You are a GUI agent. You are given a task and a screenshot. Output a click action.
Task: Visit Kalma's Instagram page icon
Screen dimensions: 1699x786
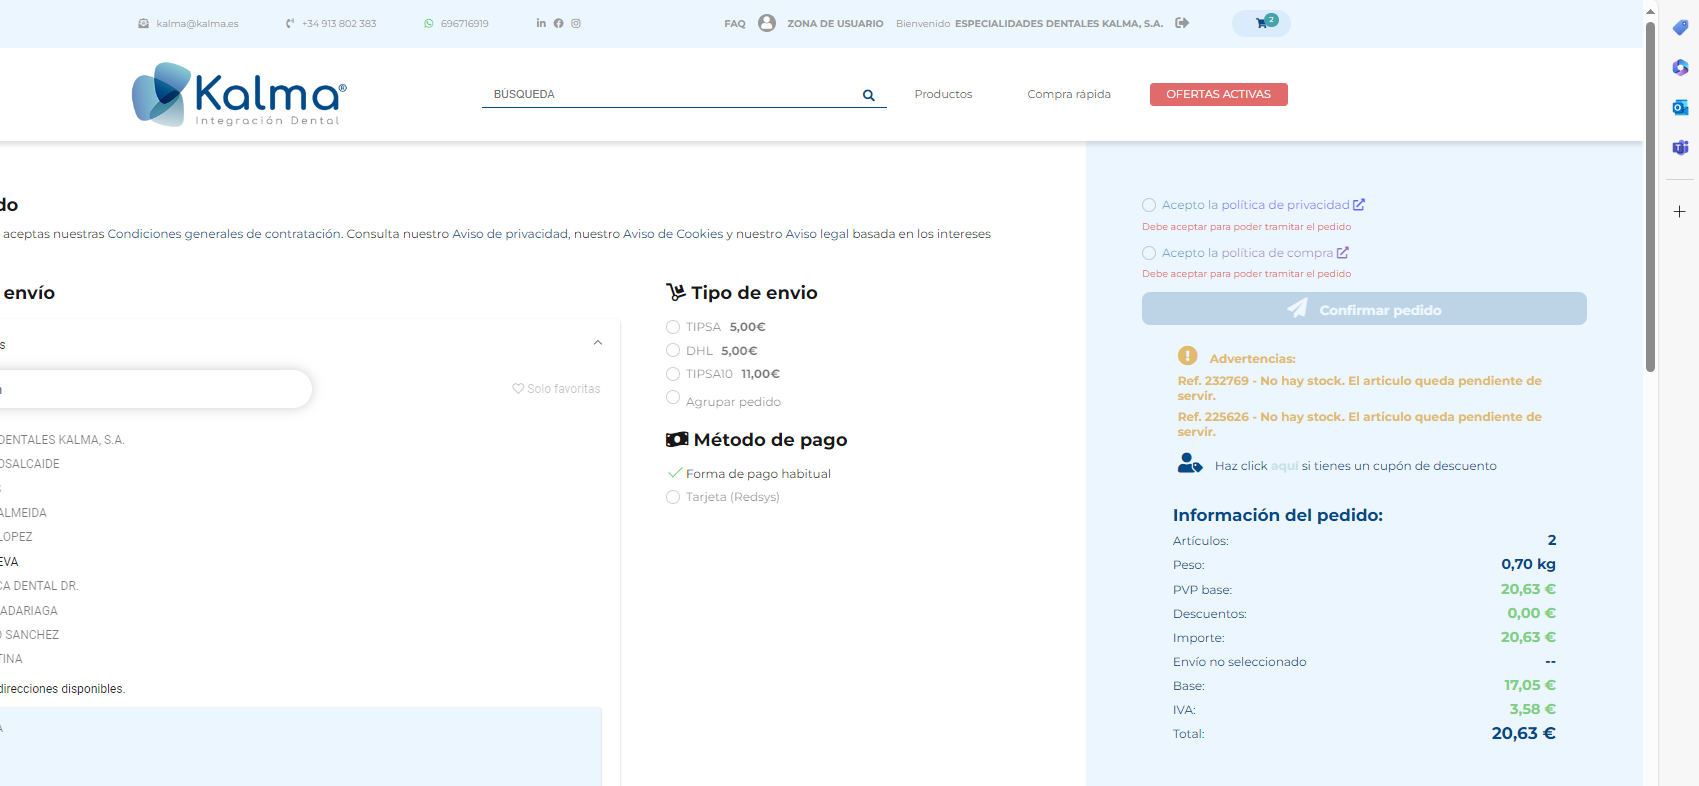(x=576, y=23)
